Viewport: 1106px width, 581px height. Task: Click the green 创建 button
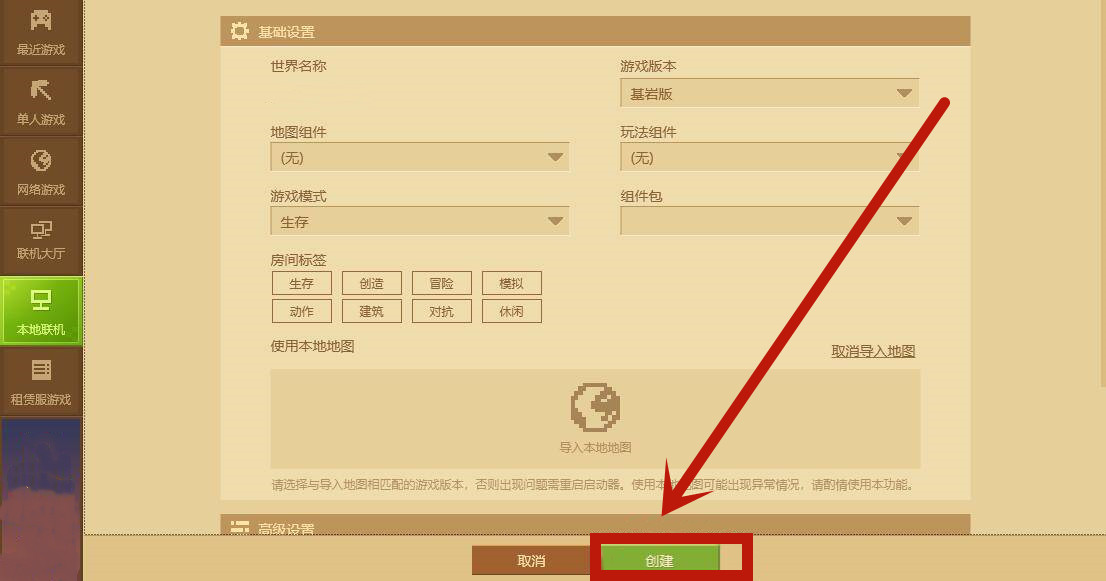coord(660,561)
